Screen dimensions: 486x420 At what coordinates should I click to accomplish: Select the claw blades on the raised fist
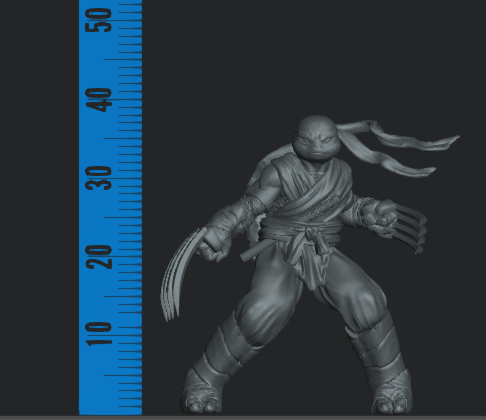tap(411, 226)
